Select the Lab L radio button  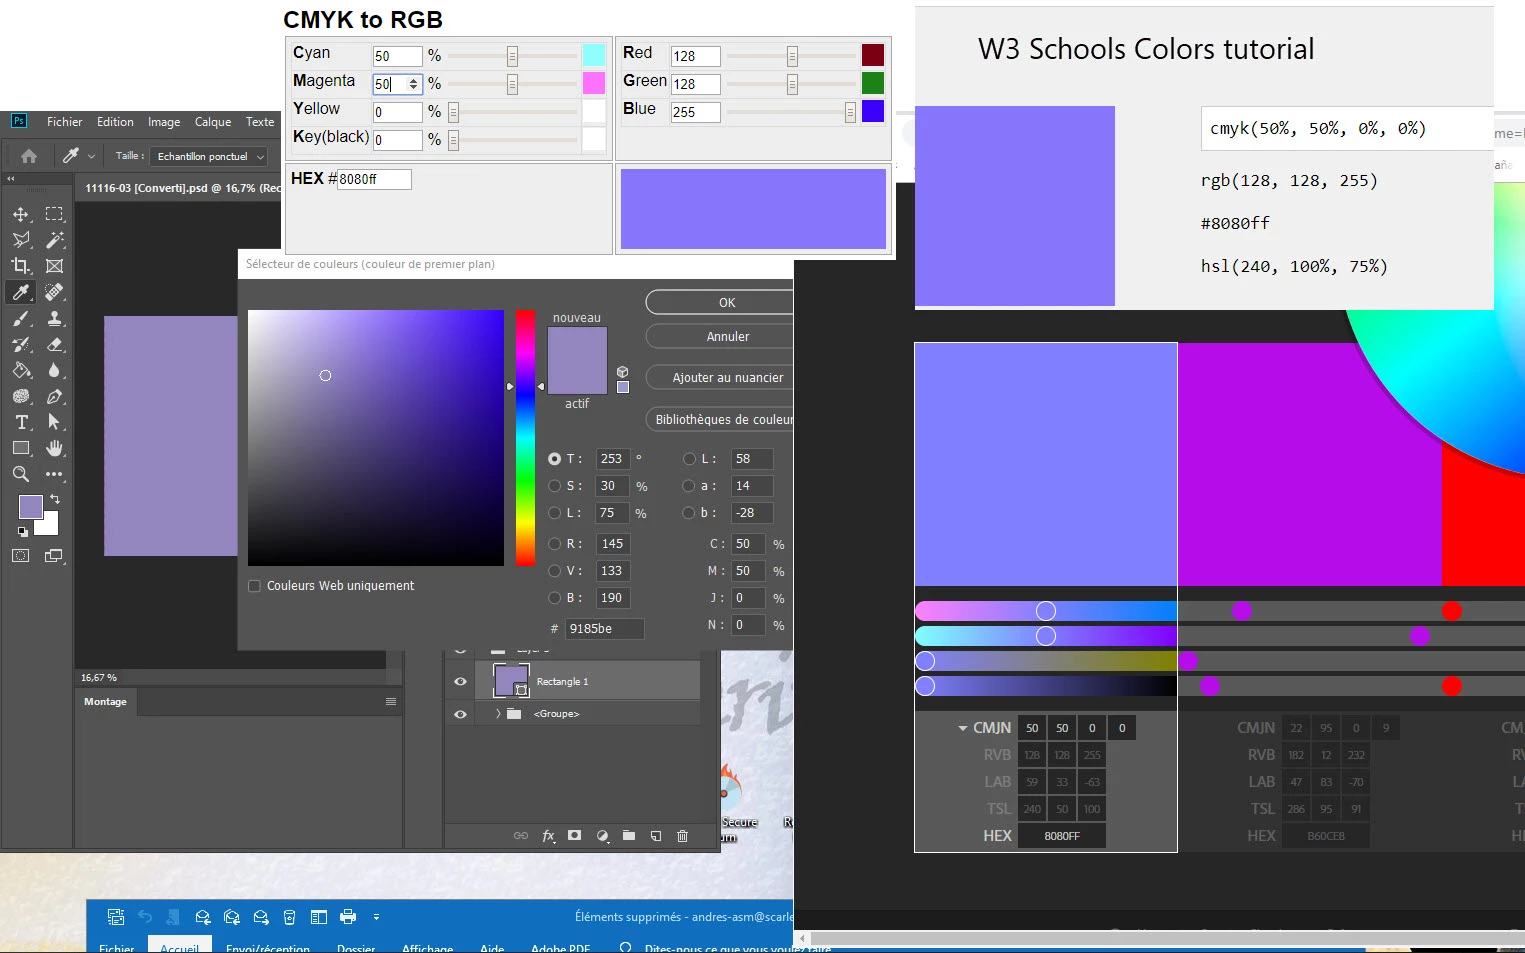(689, 459)
